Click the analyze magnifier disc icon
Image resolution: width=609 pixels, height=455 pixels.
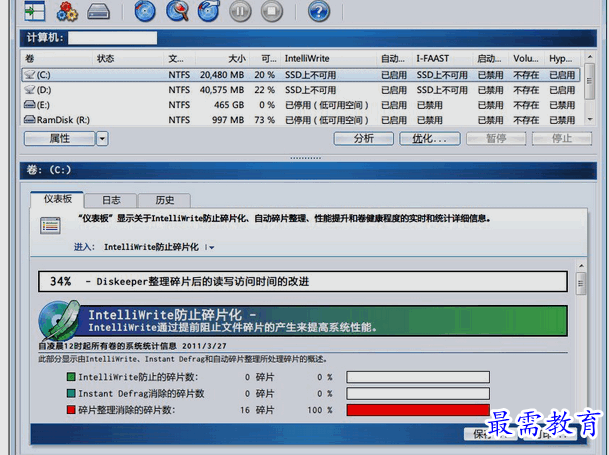tap(177, 10)
